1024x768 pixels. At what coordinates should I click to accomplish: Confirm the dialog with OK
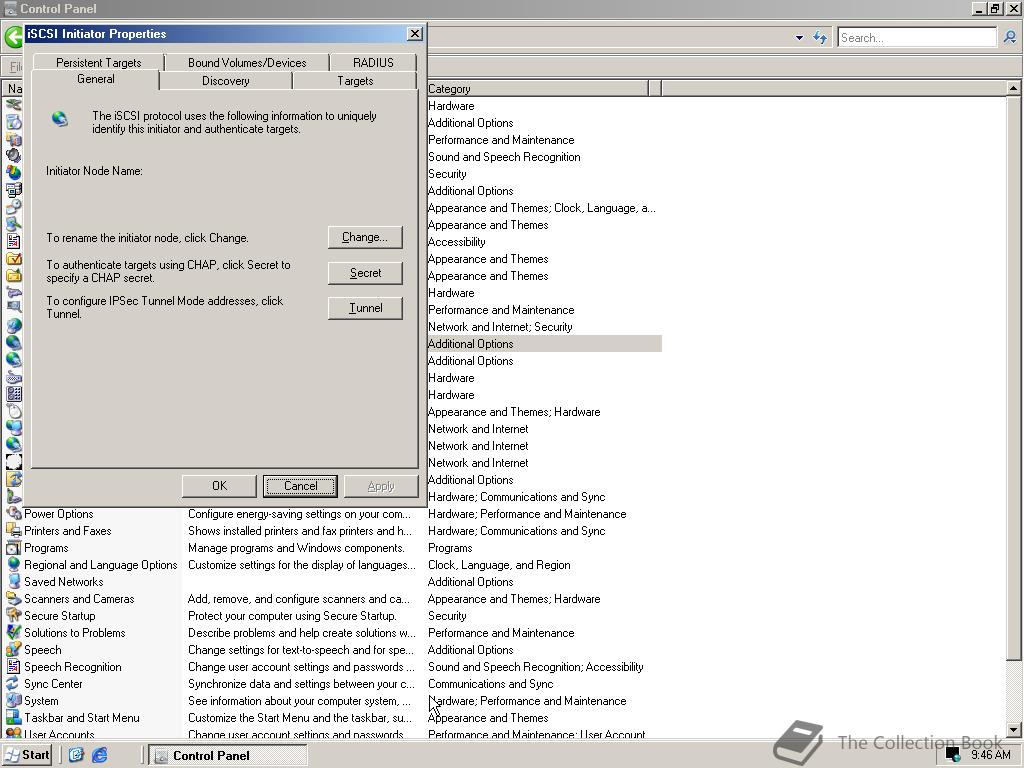pyautogui.click(x=219, y=486)
